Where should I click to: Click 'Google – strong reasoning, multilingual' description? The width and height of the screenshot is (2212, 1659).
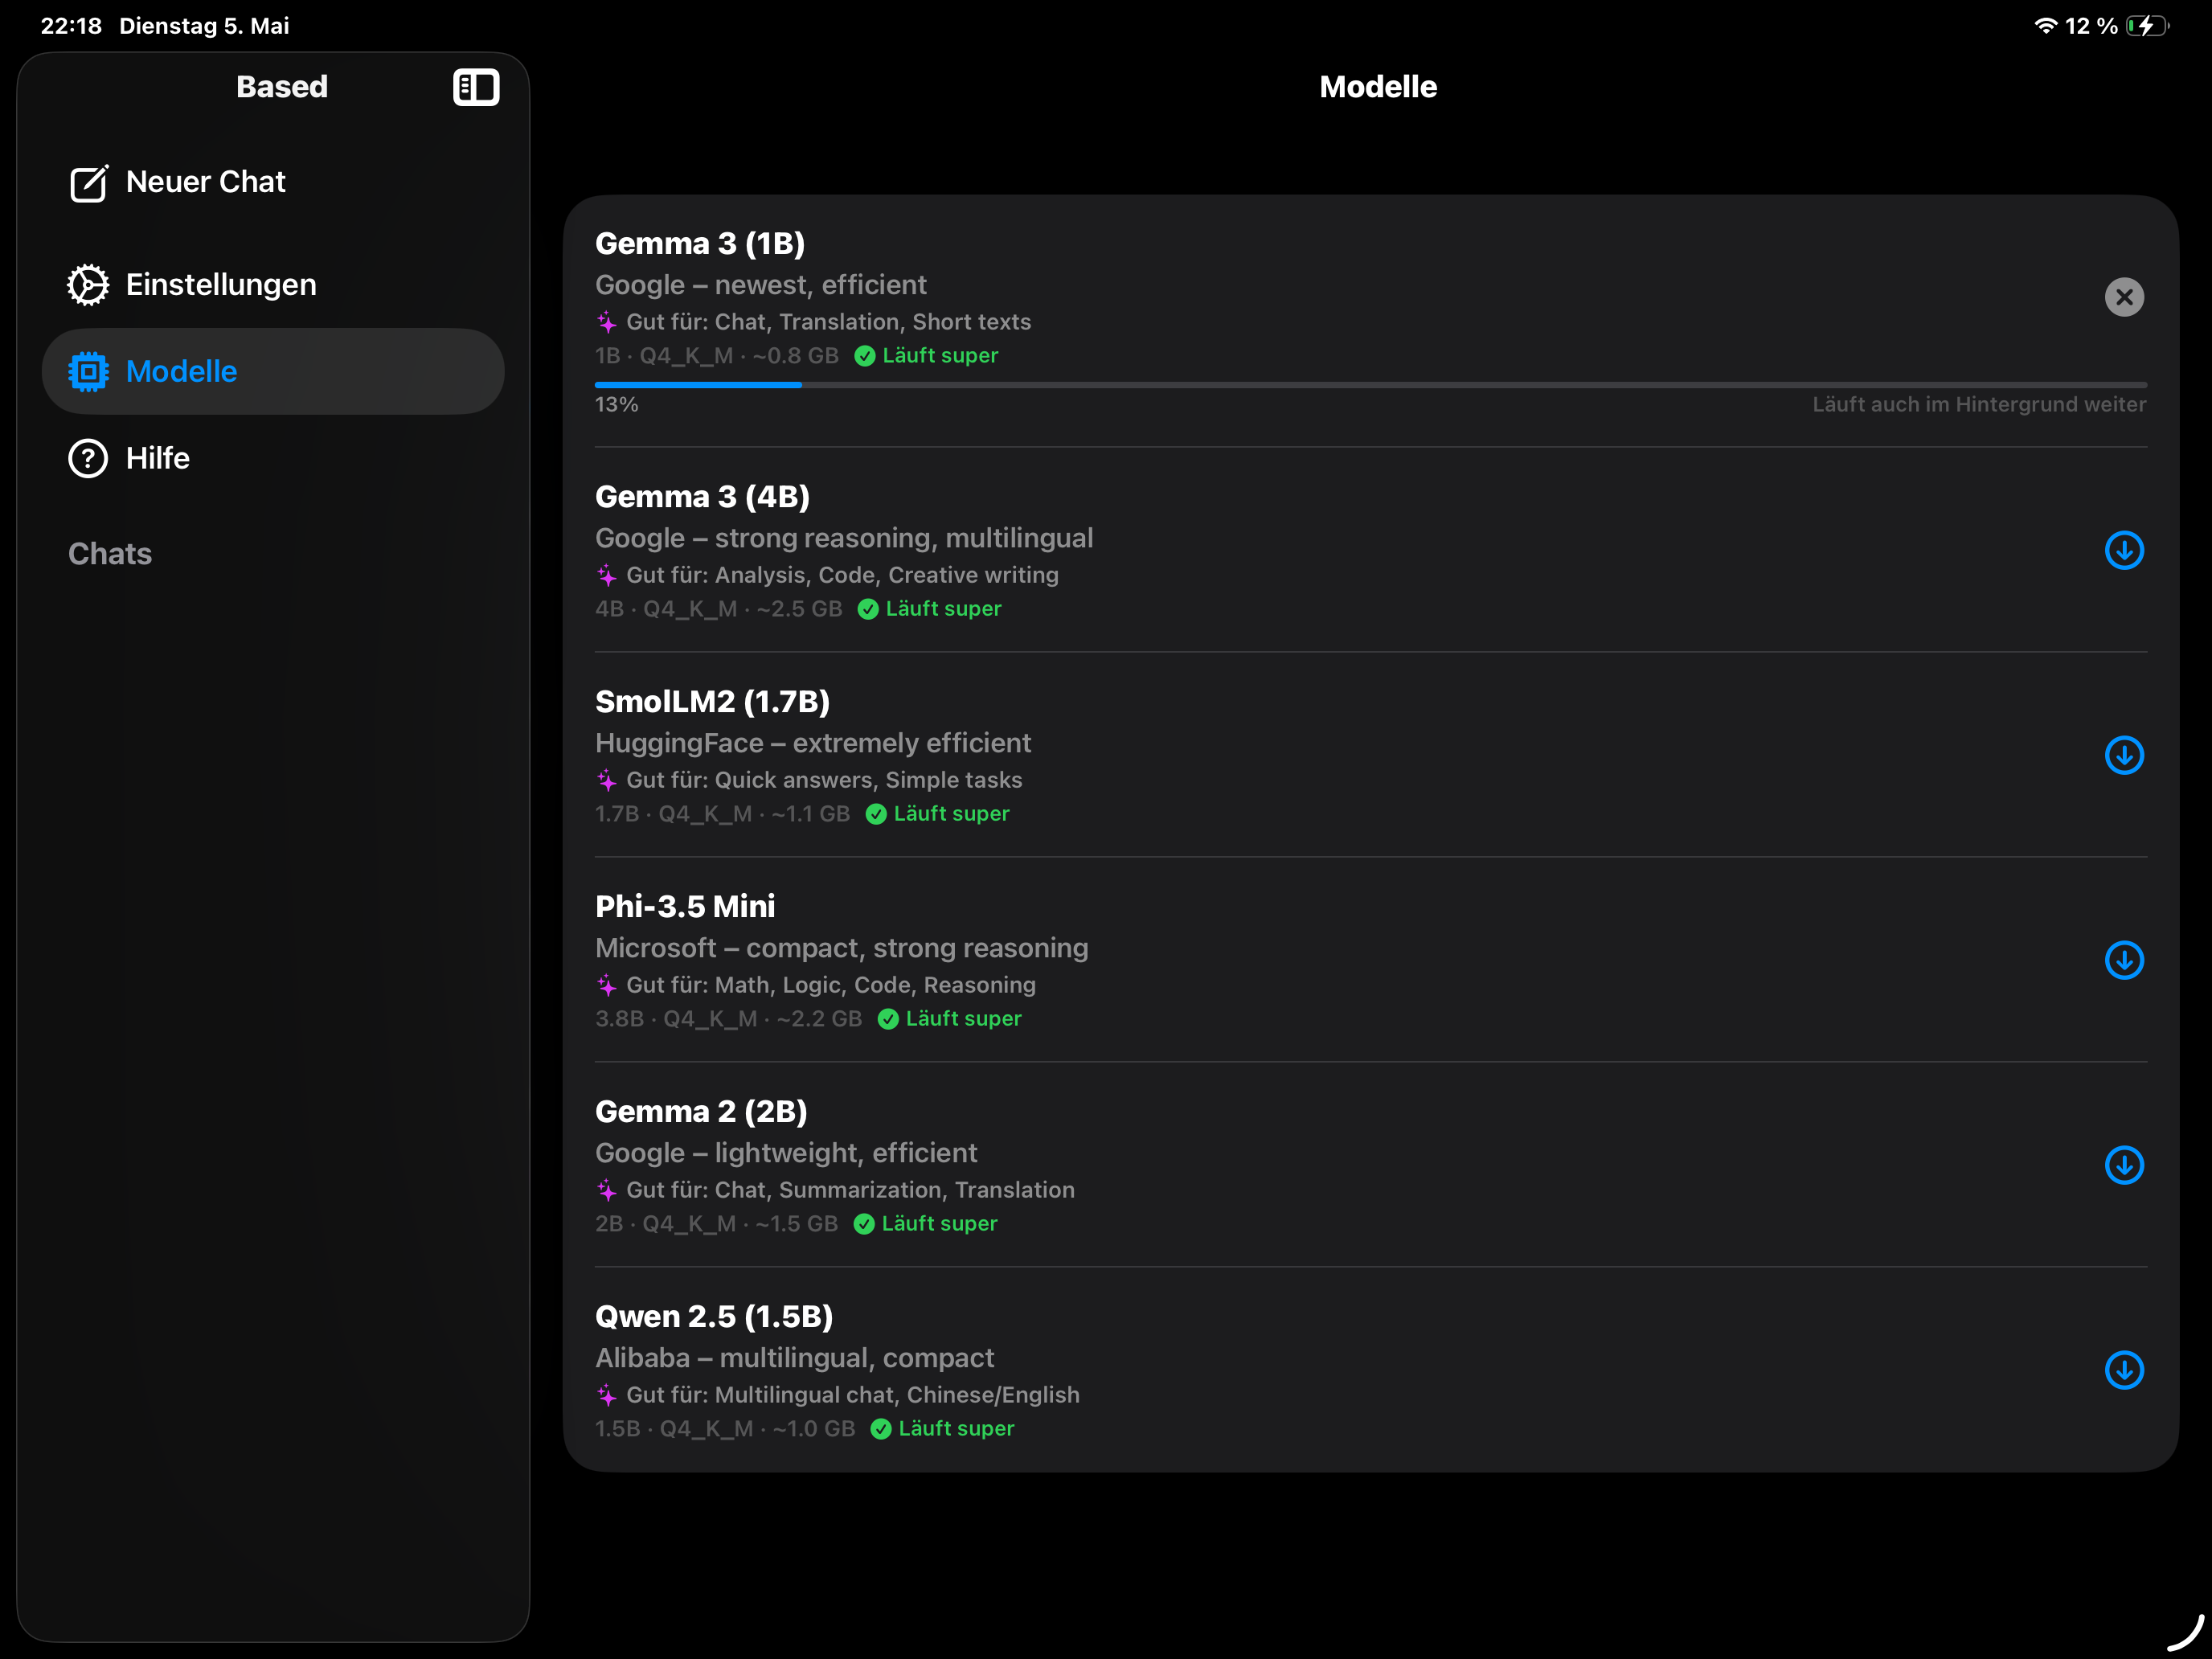[844, 538]
